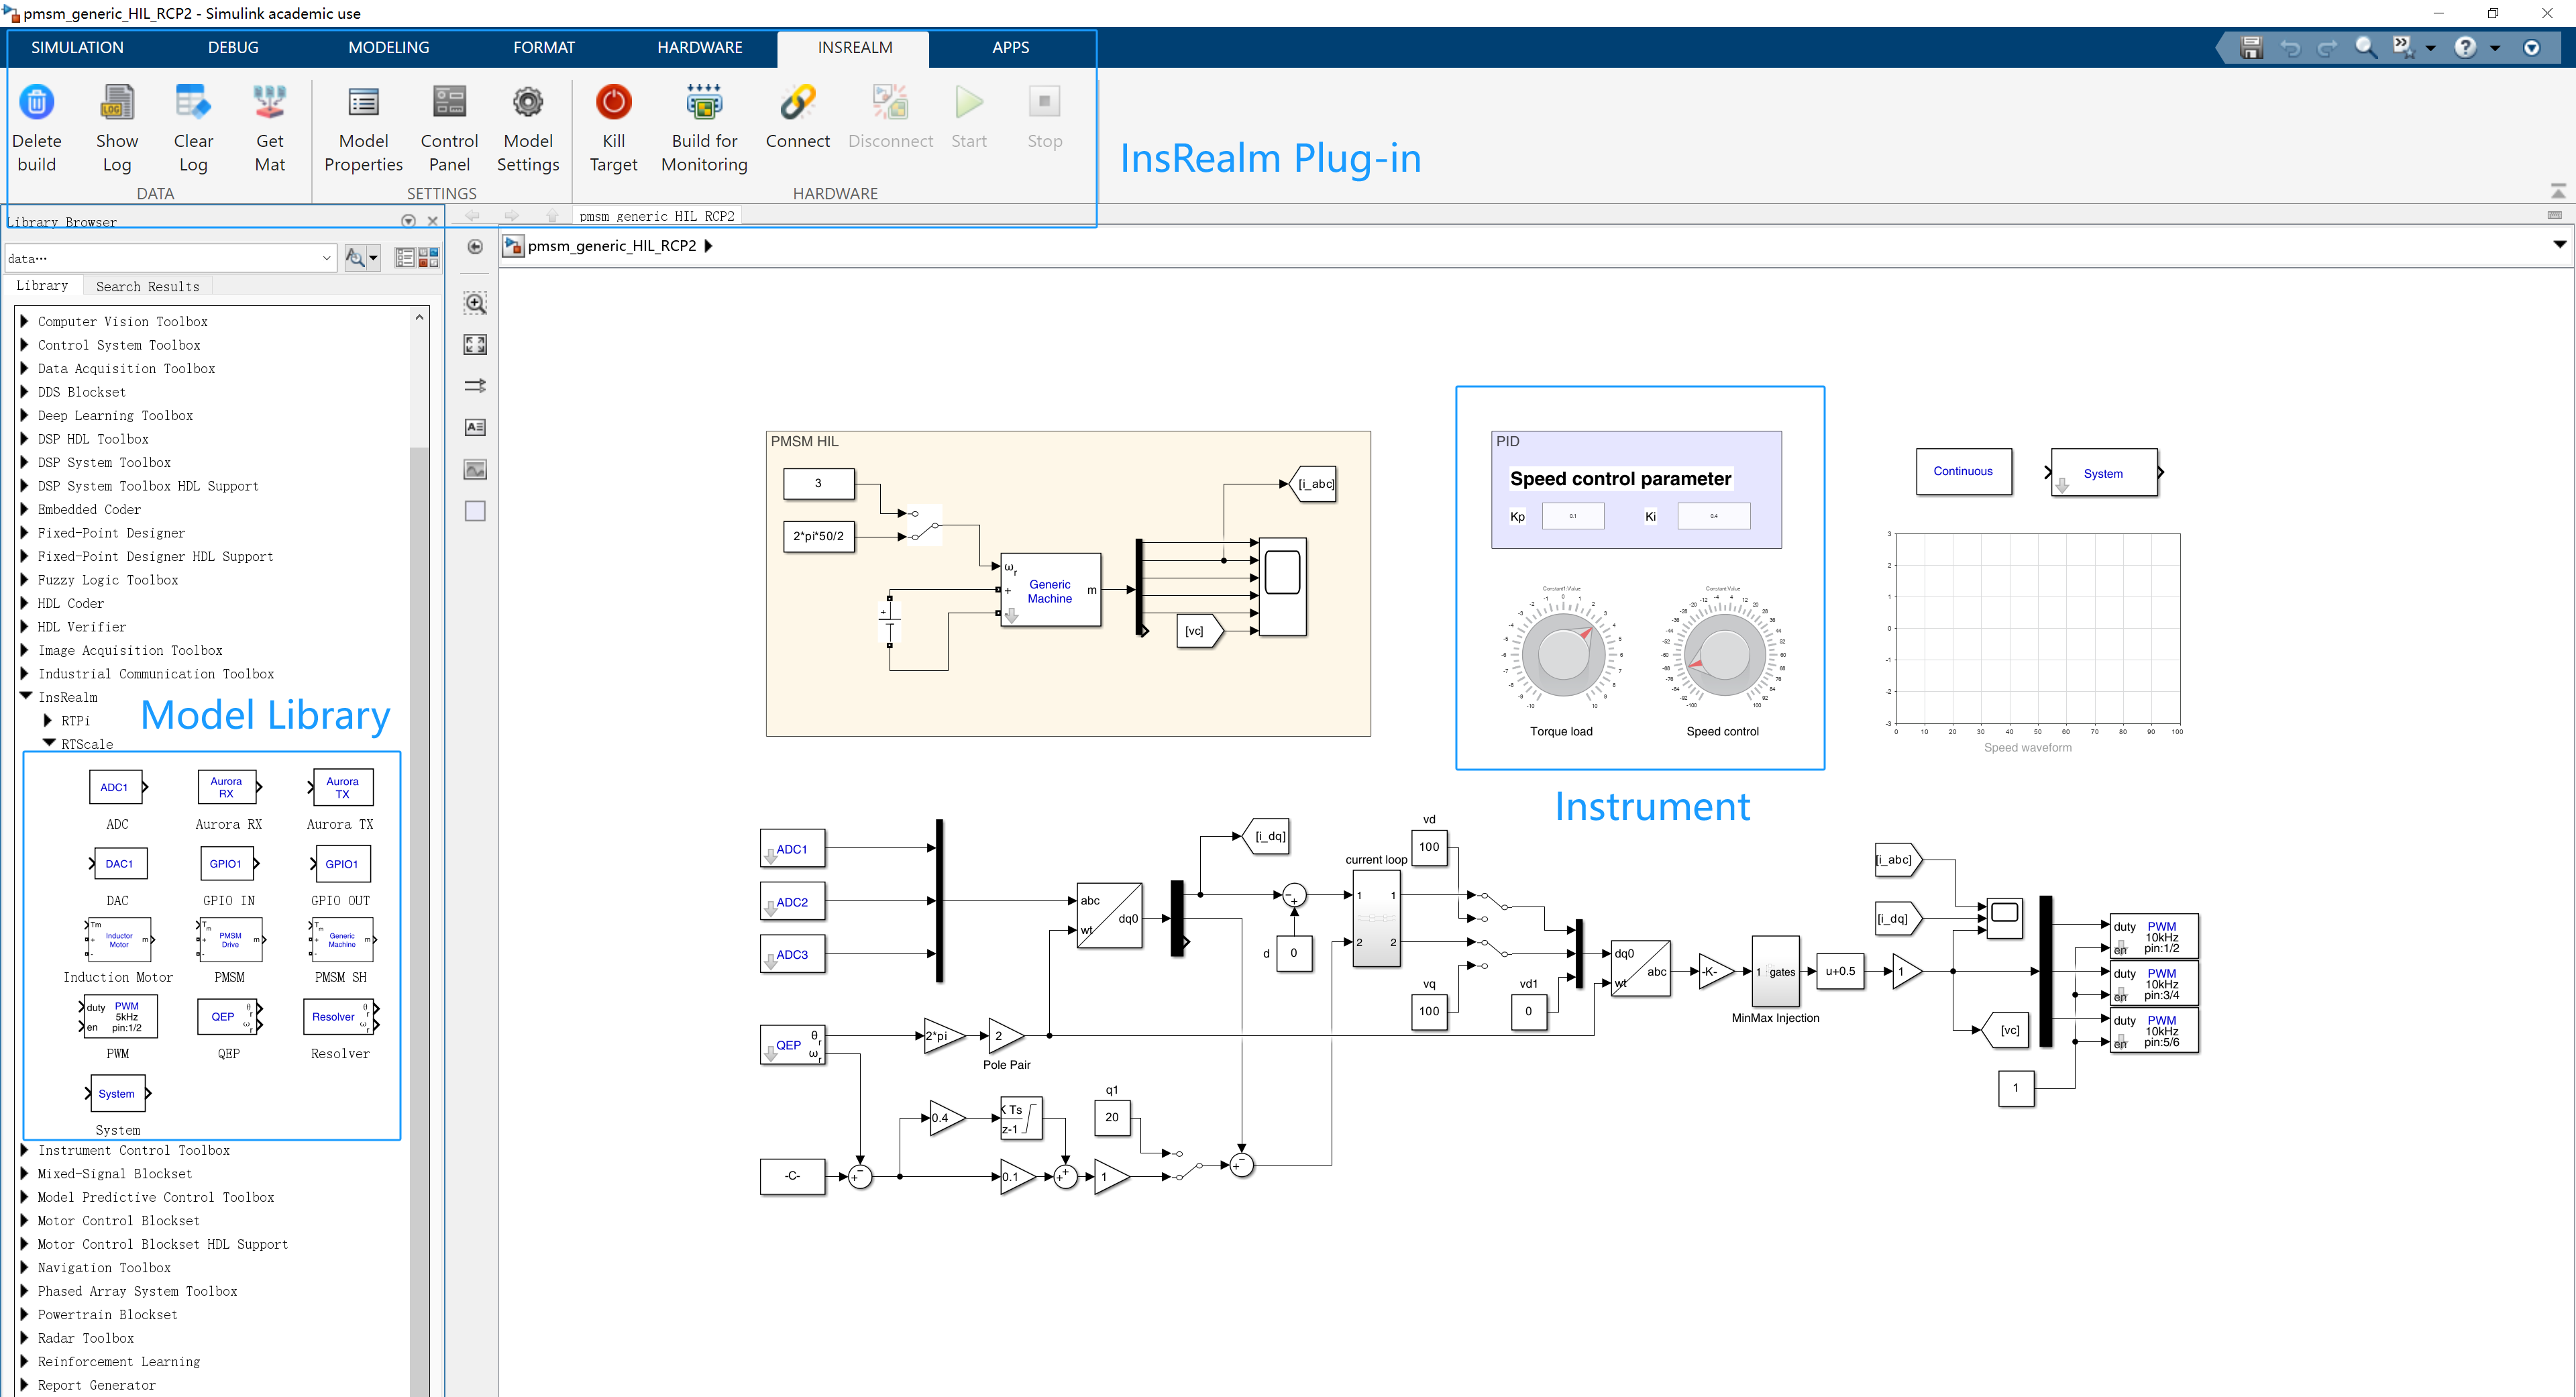Image resolution: width=2576 pixels, height=1397 pixels.
Task: Switch to FORMAT tab
Action: pos(544,47)
